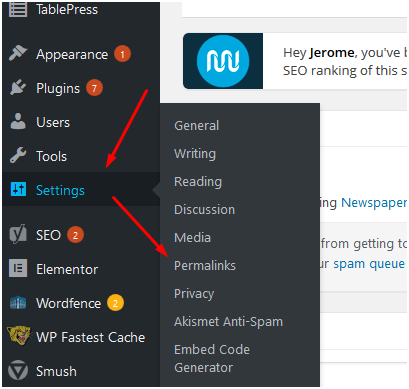The height and width of the screenshot is (389, 409).
Task: Choose Media in Settings submenu
Action: pos(192,238)
